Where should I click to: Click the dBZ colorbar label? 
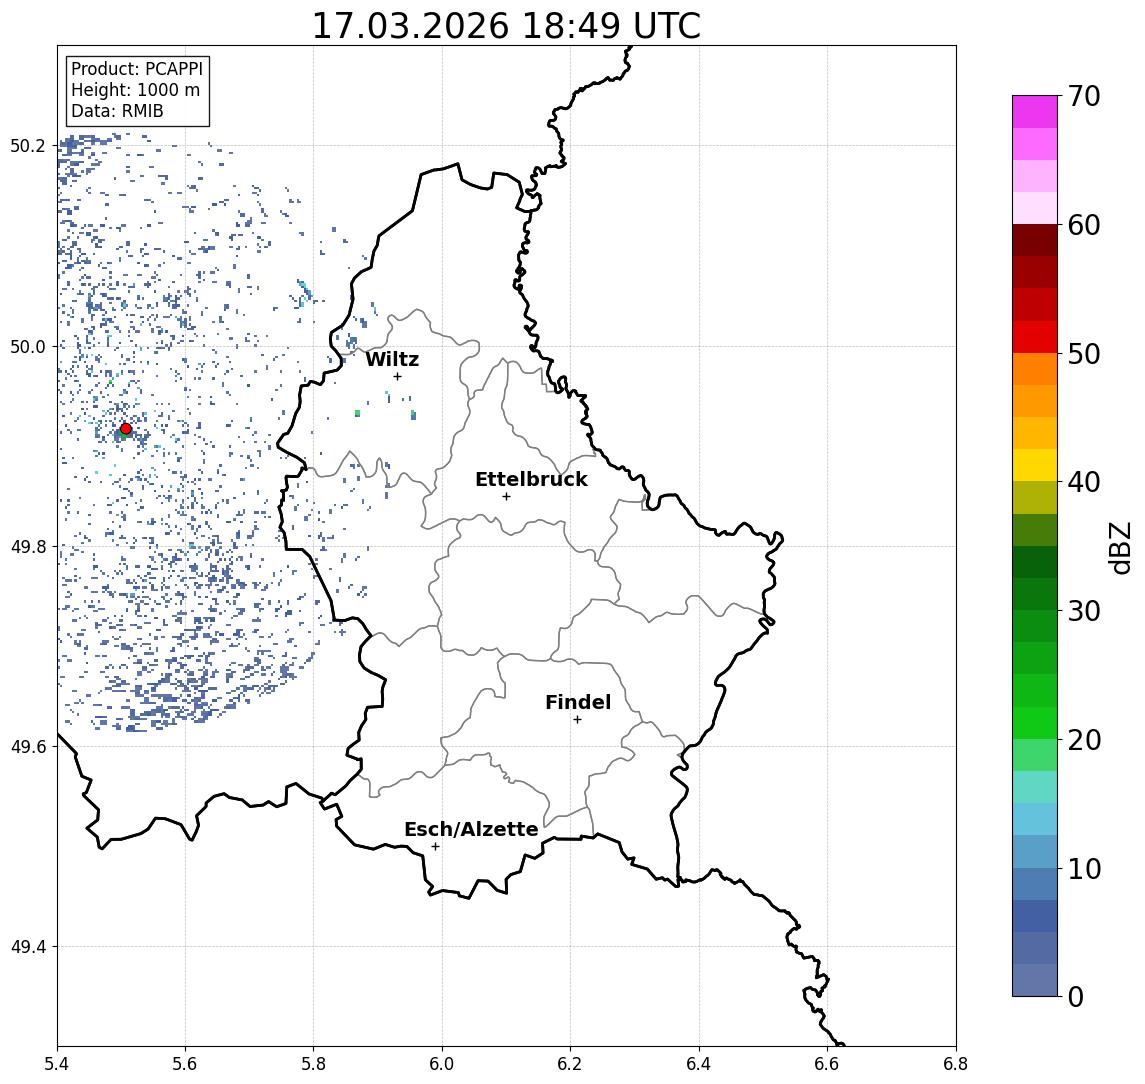[x=1121, y=548]
